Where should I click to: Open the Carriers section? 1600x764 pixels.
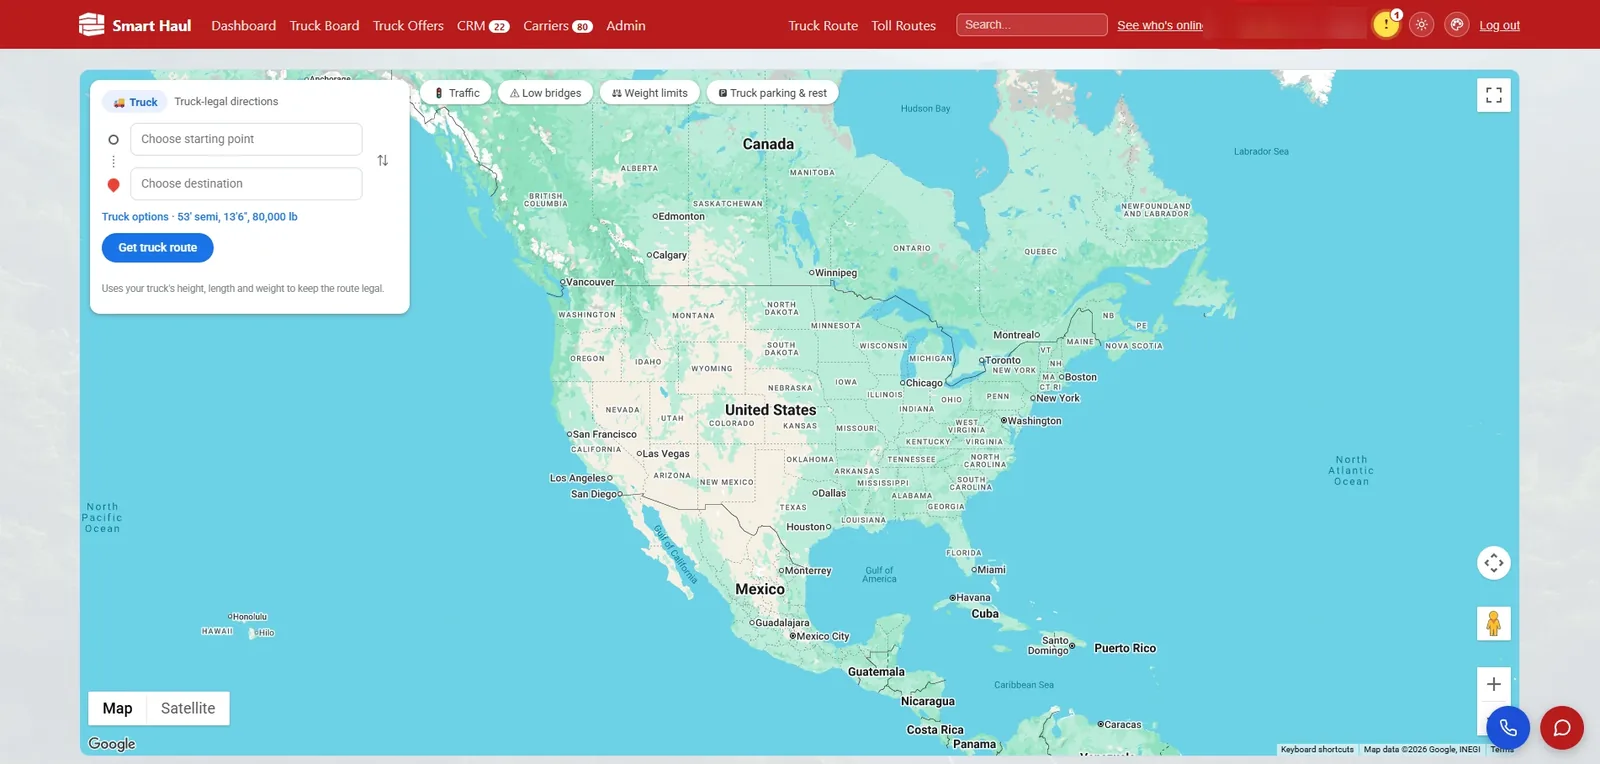558,25
